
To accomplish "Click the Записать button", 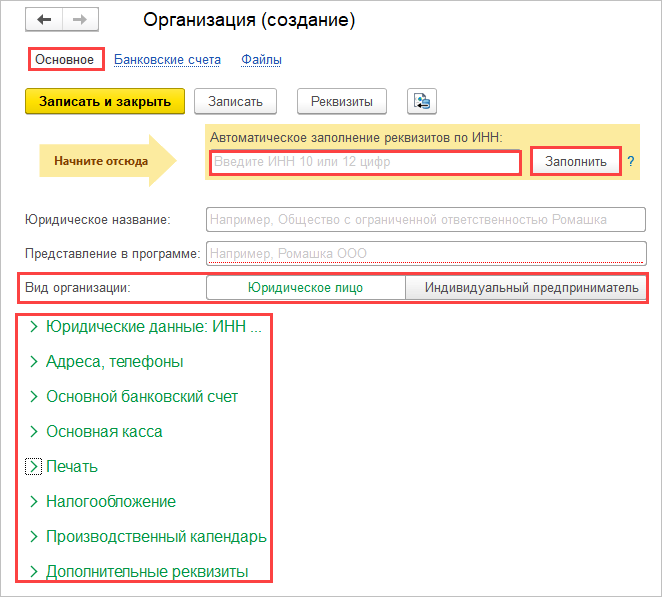I will tap(235, 101).
